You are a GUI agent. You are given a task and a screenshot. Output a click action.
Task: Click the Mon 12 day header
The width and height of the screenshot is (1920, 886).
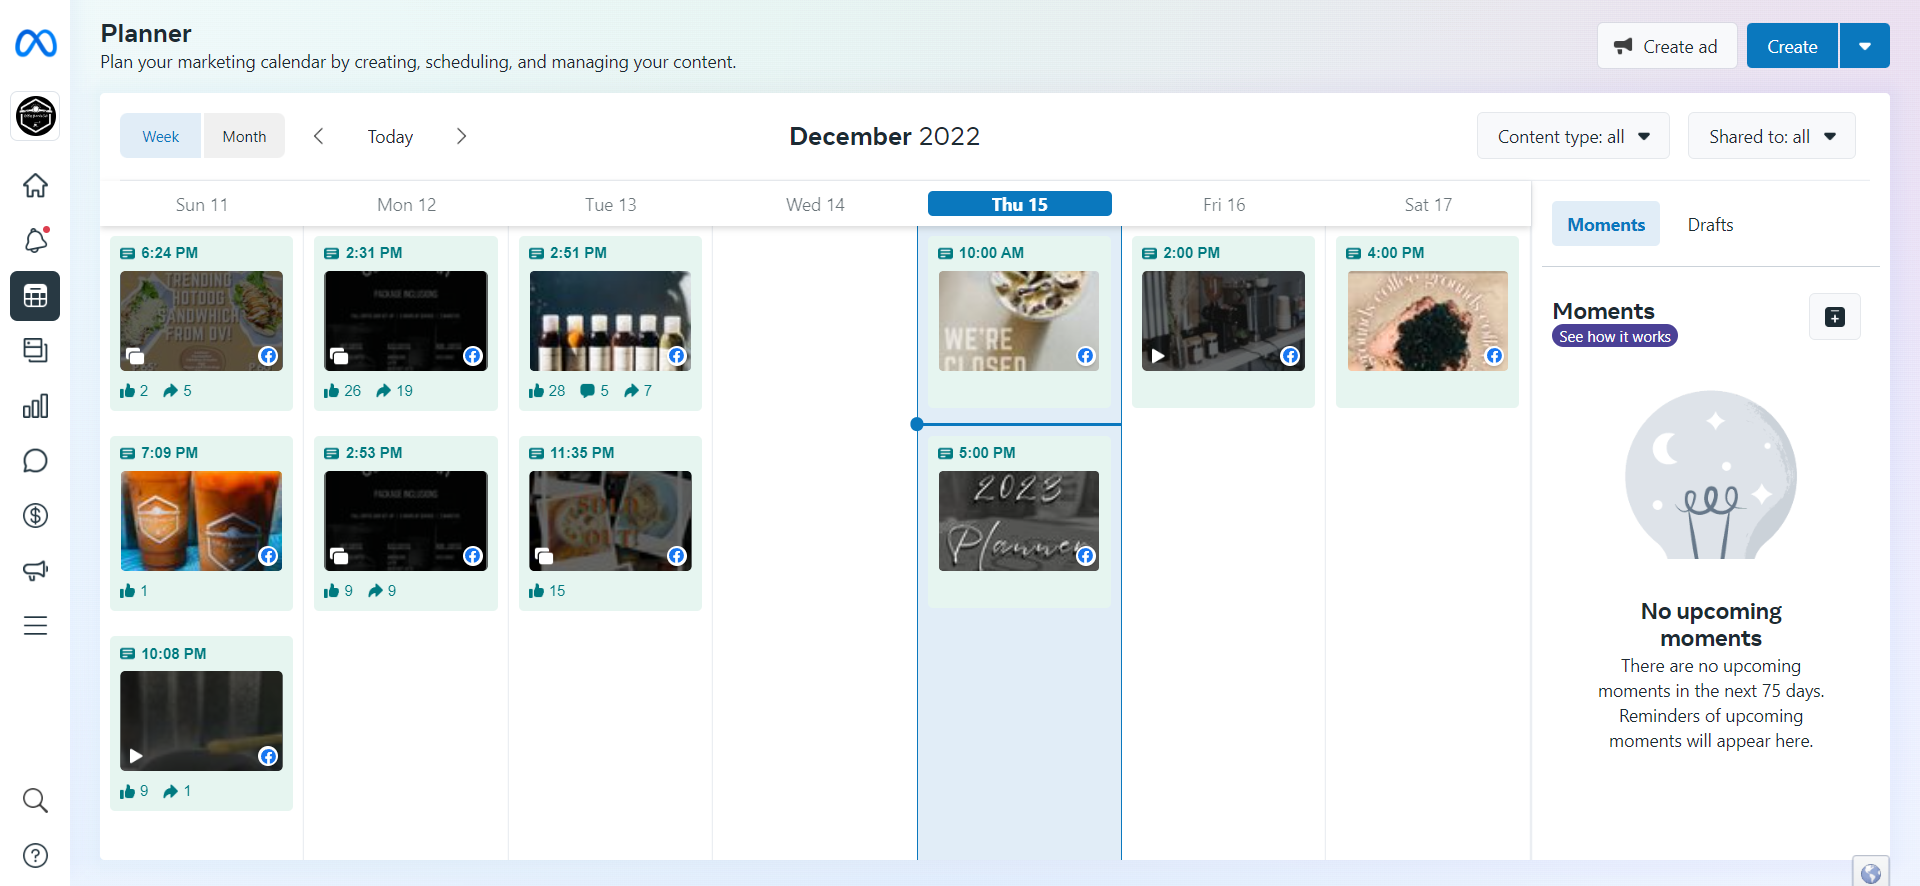click(407, 205)
